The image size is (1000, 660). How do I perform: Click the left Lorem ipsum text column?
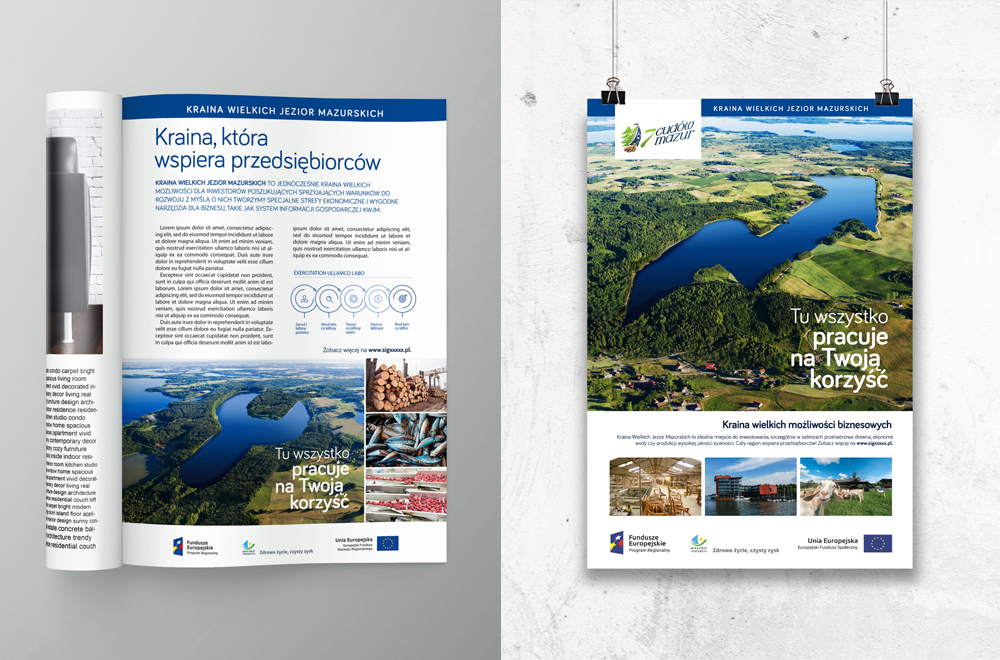(x=214, y=285)
